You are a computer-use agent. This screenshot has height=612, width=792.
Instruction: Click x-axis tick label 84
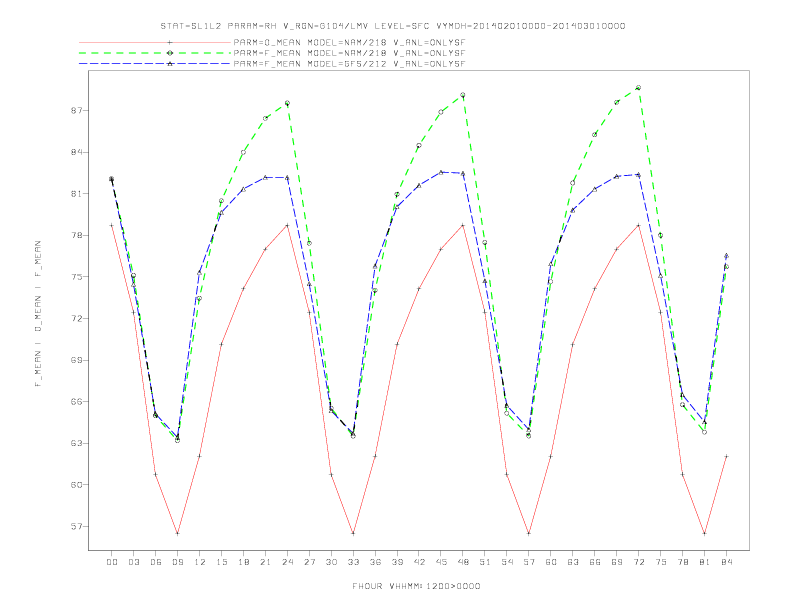tap(726, 562)
